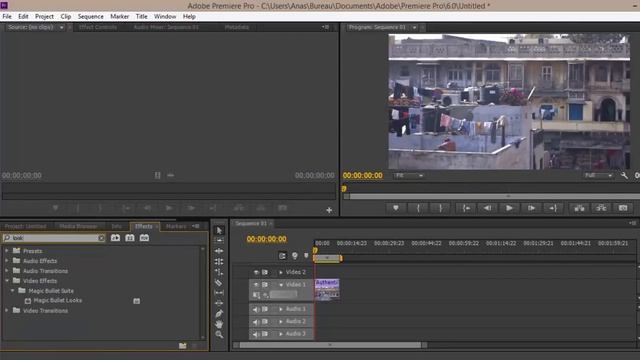The height and width of the screenshot is (360, 640).
Task: Filter effects by YUV Effects icon
Action: pos(144,238)
